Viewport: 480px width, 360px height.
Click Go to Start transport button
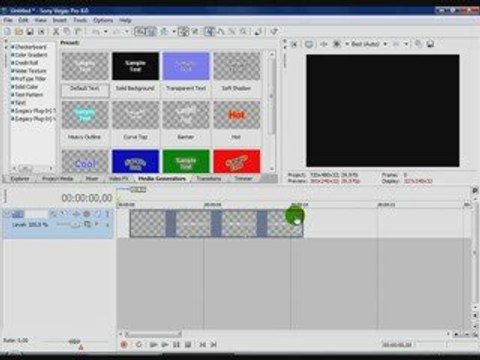[202, 345]
